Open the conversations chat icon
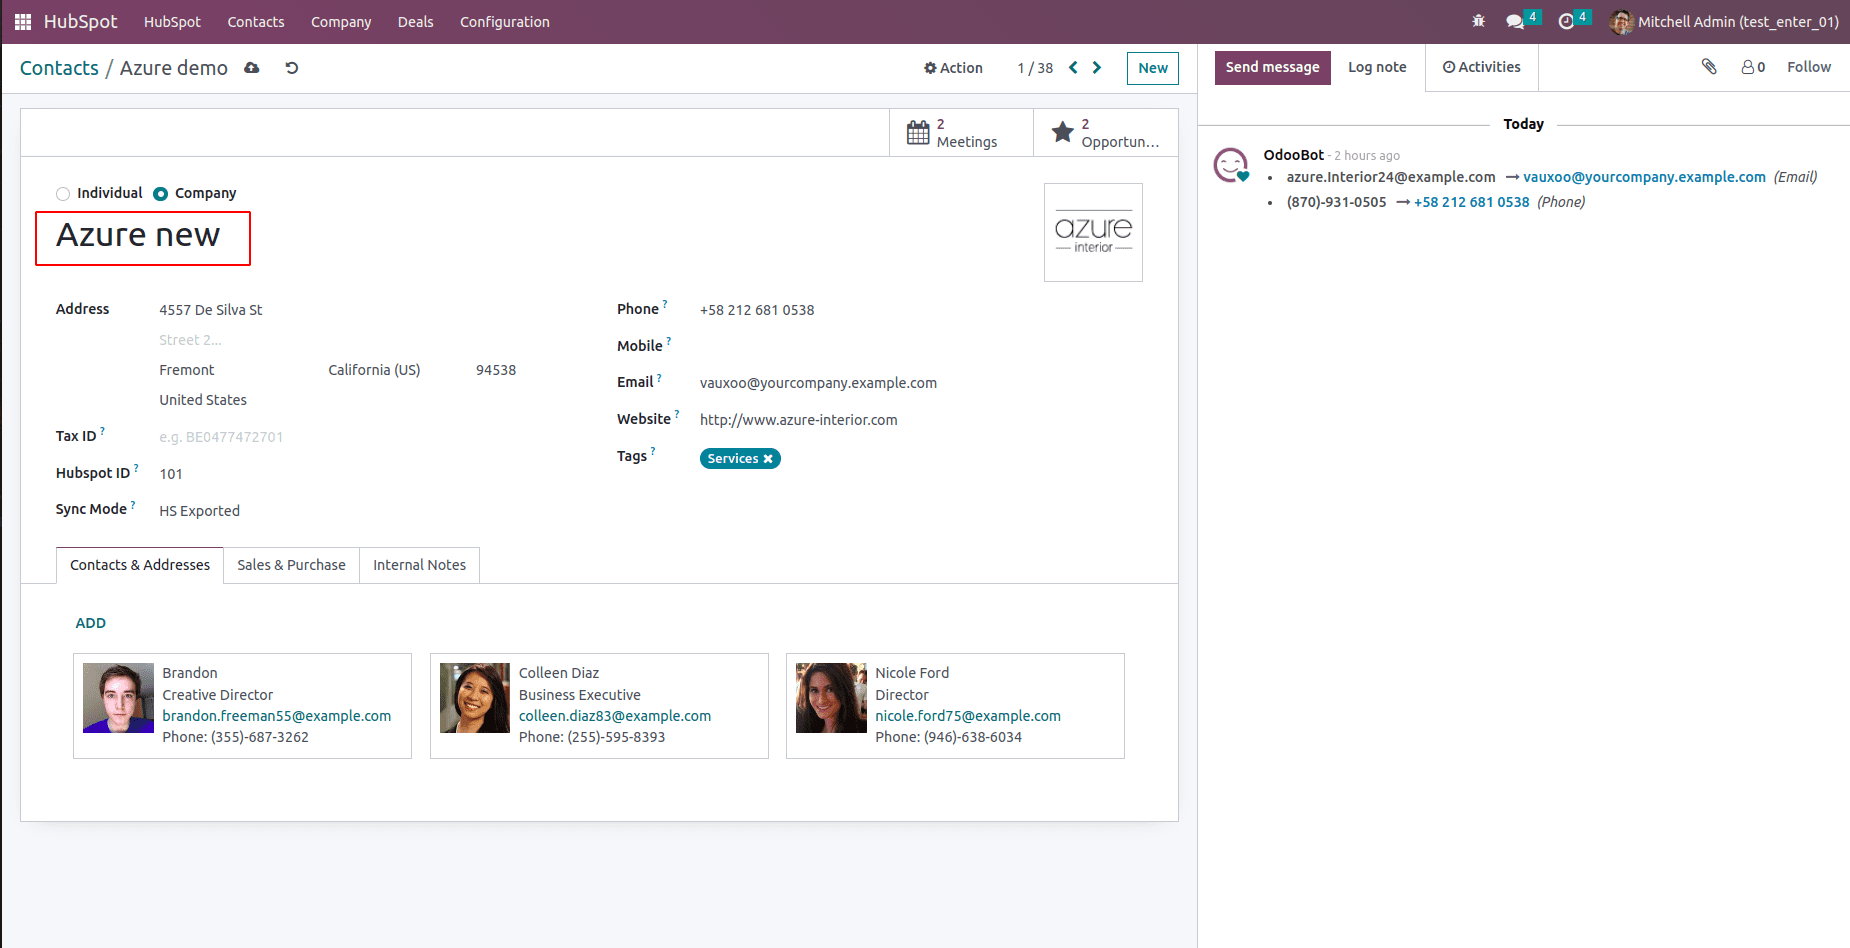The width and height of the screenshot is (1850, 948). point(1516,21)
